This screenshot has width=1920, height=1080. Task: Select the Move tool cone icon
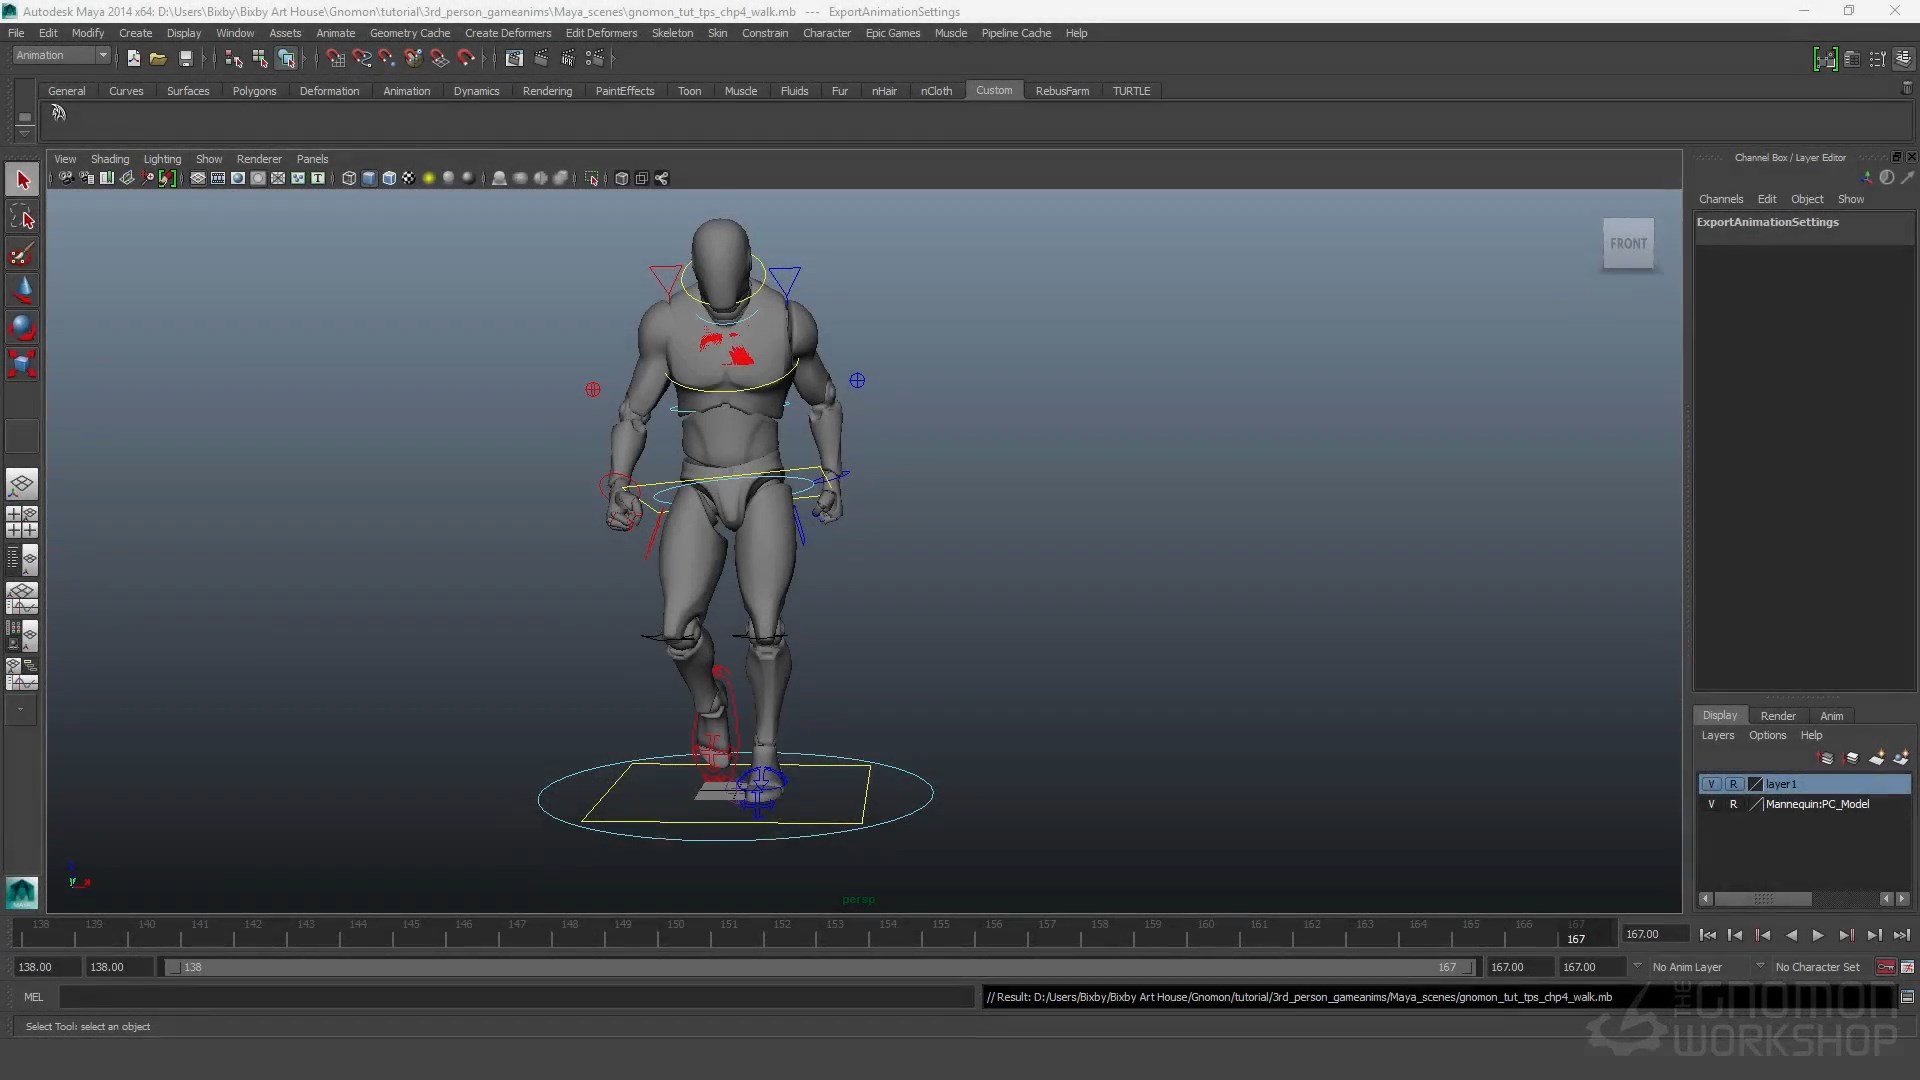(x=22, y=290)
